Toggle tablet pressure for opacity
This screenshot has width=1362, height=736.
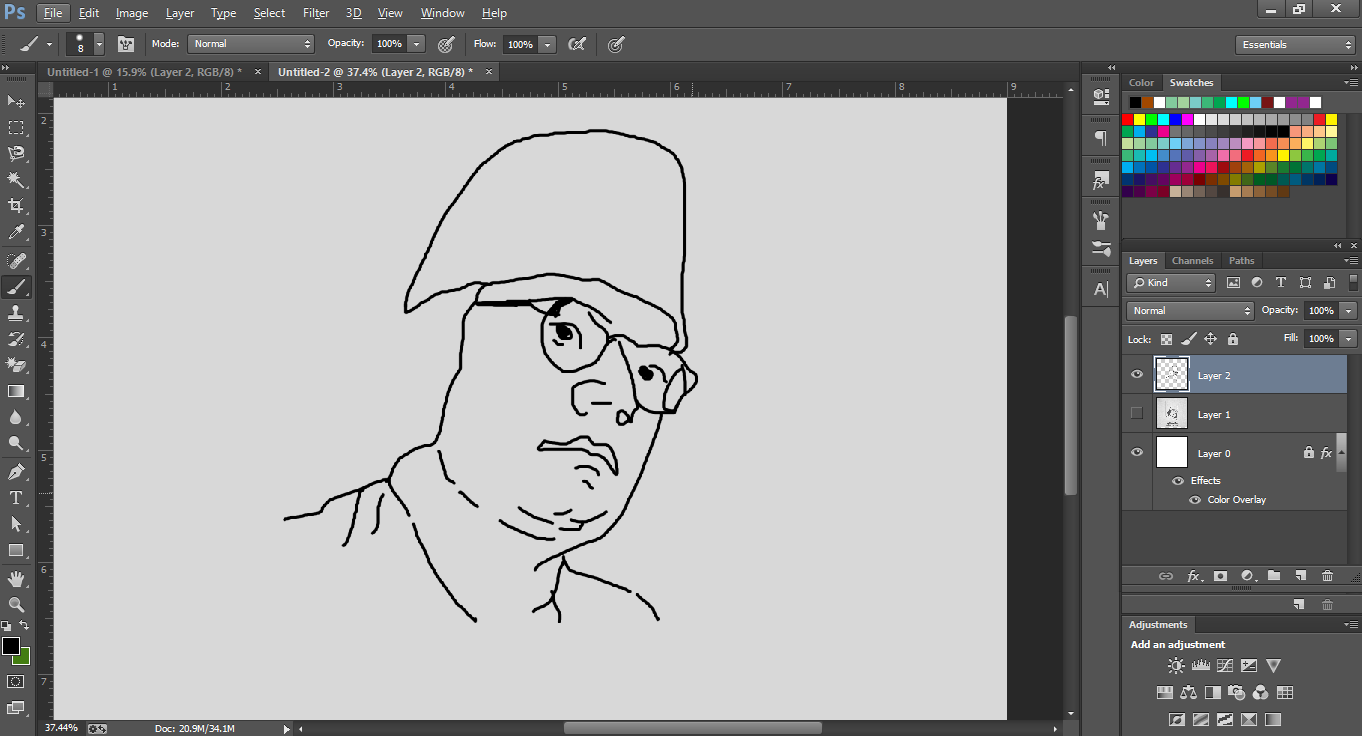446,44
